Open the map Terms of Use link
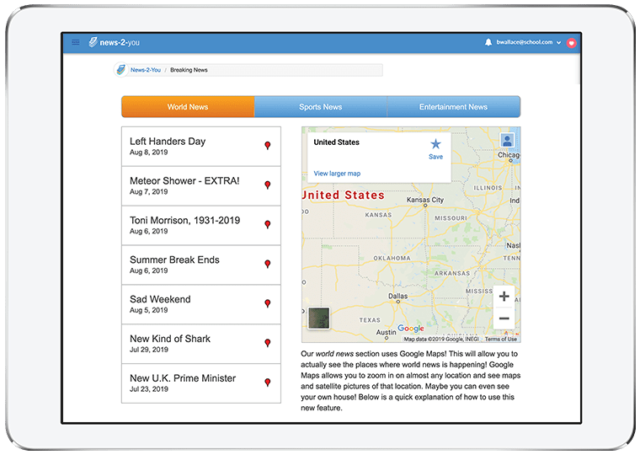The height and width of the screenshot is (455, 640). tap(501, 339)
